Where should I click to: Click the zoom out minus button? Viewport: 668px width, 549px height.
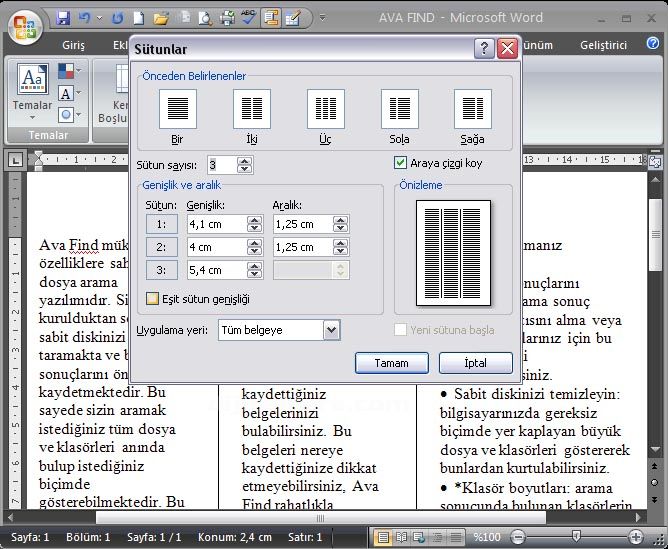click(518, 538)
